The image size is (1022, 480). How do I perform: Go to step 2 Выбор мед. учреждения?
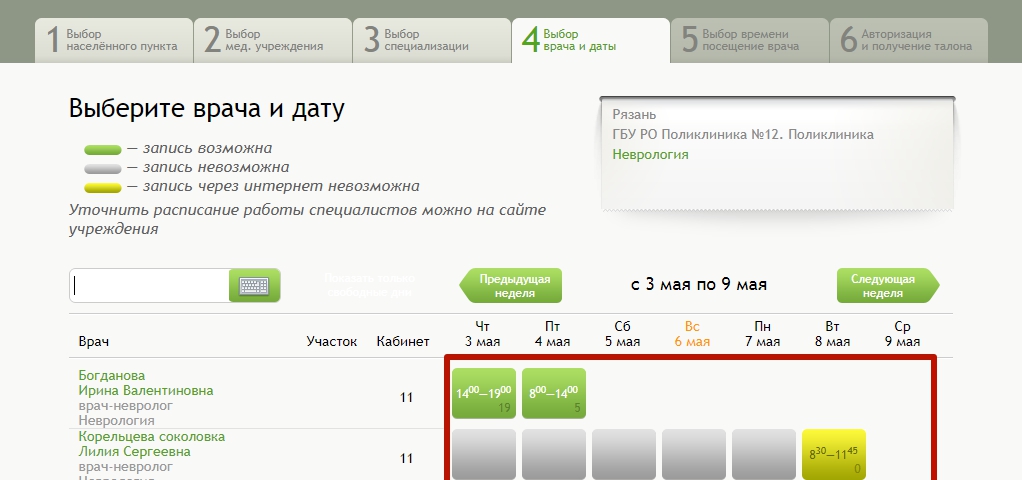(x=273, y=40)
